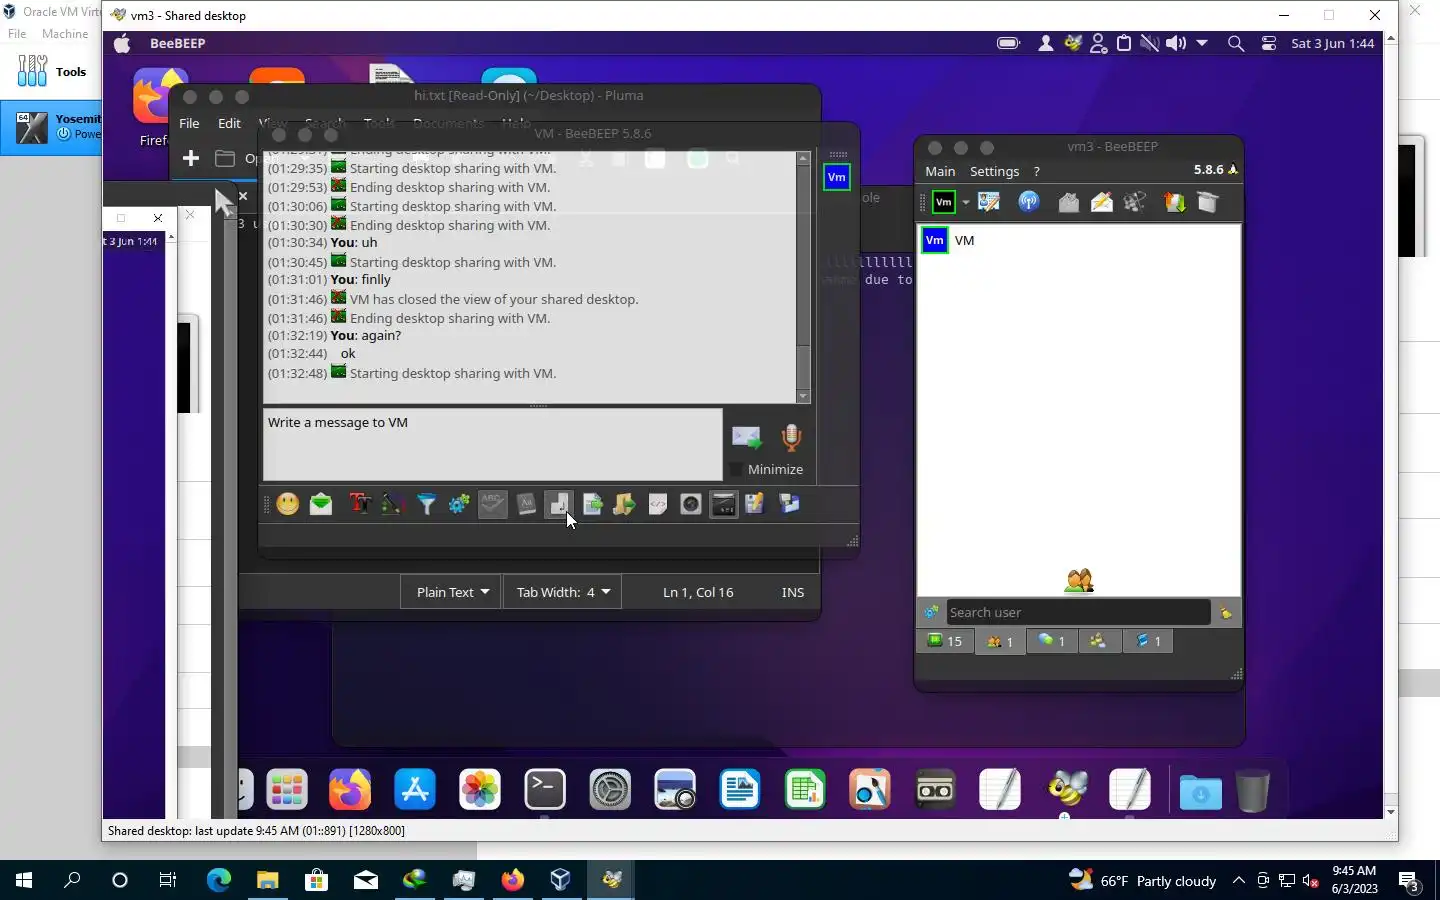Viewport: 1440px width, 900px height.
Task: Switch to the blue saved-chats tab showing 1
Action: tap(1148, 641)
